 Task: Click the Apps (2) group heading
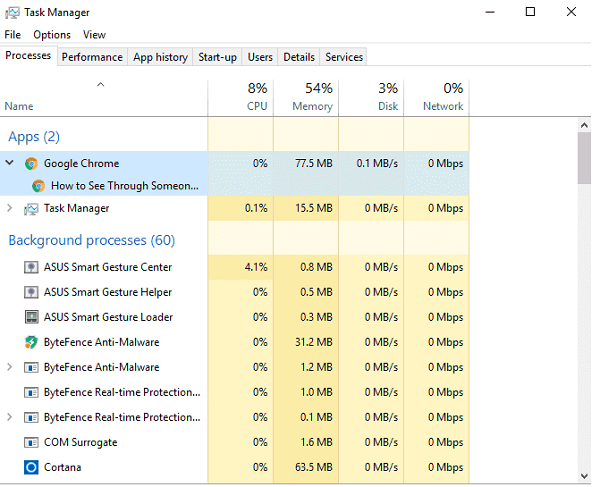pos(34,137)
